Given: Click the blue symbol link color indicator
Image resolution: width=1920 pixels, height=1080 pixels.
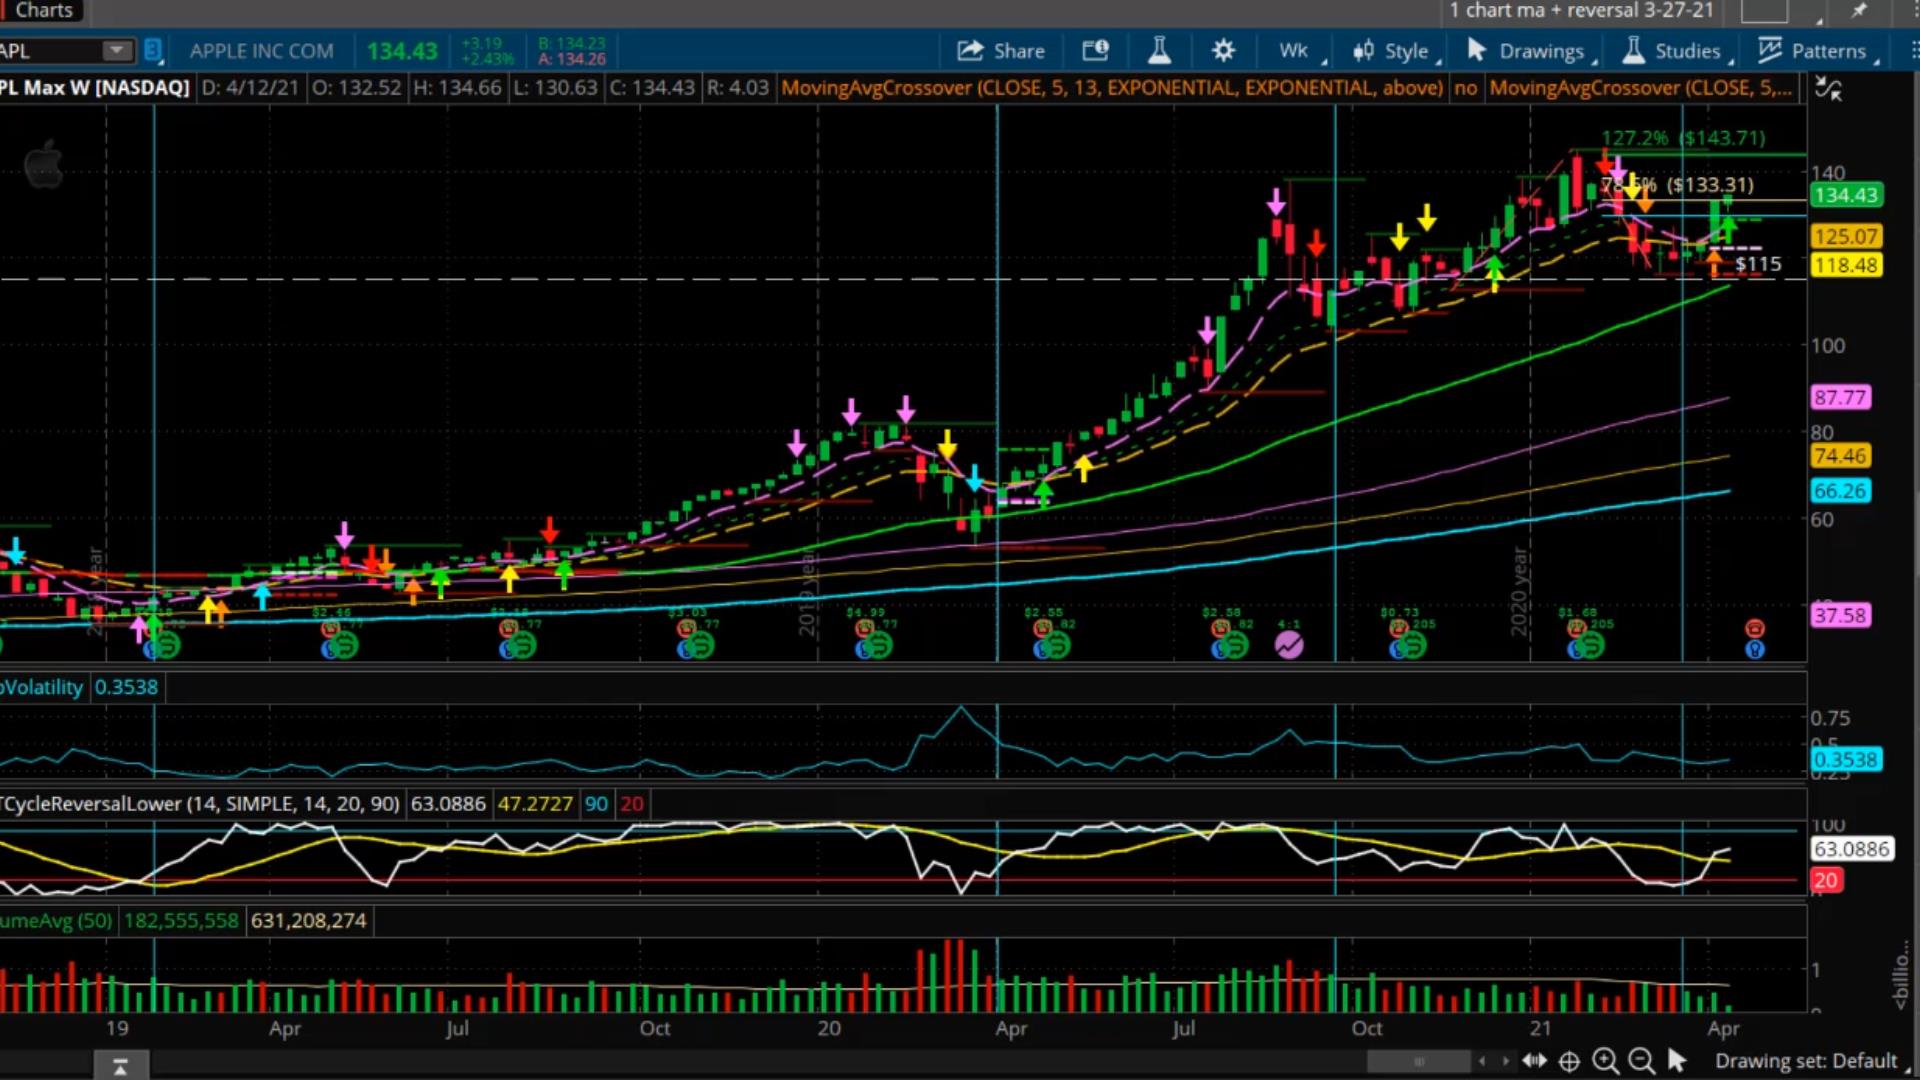Looking at the screenshot, I should 152,50.
